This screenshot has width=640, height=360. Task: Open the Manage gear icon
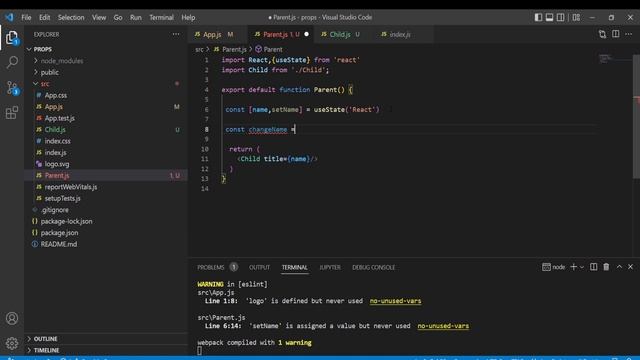pos(12,343)
